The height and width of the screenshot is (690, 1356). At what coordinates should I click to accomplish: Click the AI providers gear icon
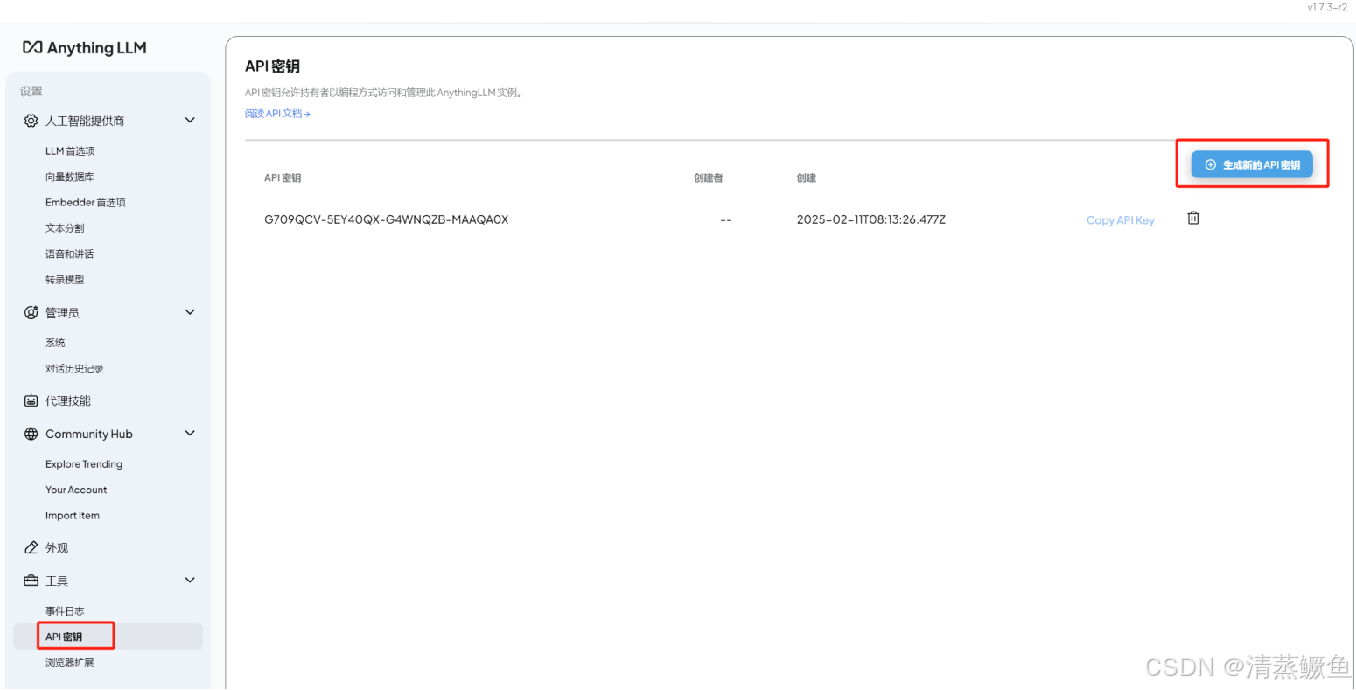(x=31, y=121)
